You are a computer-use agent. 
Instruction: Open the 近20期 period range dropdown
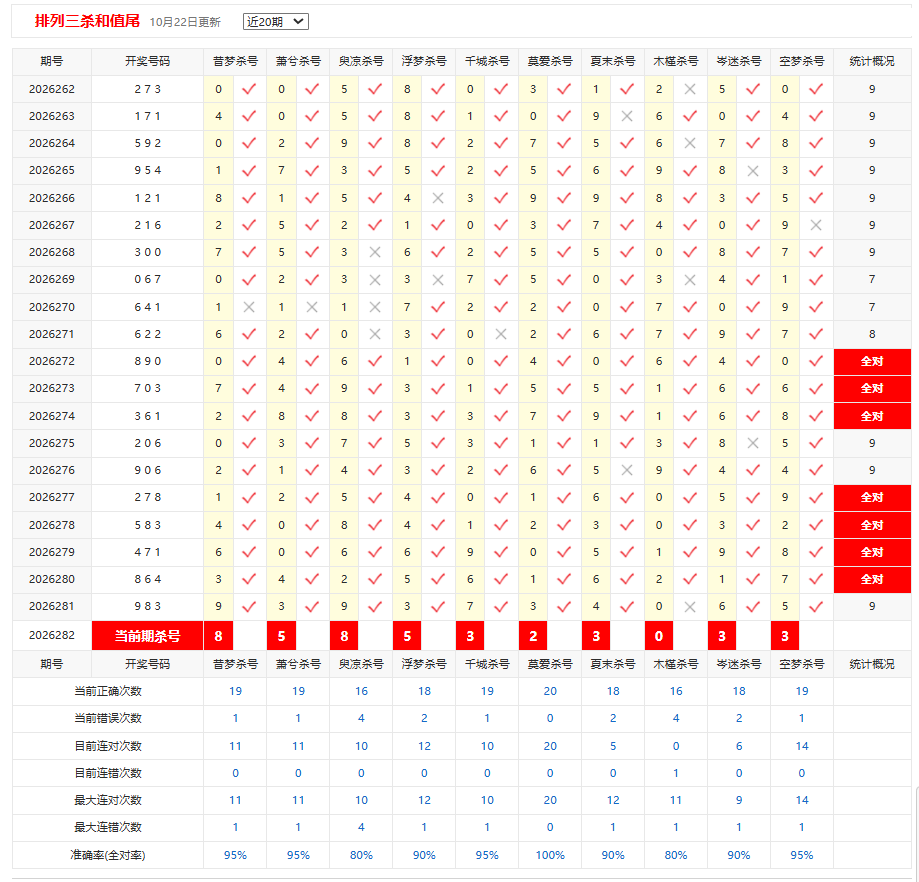(x=275, y=22)
